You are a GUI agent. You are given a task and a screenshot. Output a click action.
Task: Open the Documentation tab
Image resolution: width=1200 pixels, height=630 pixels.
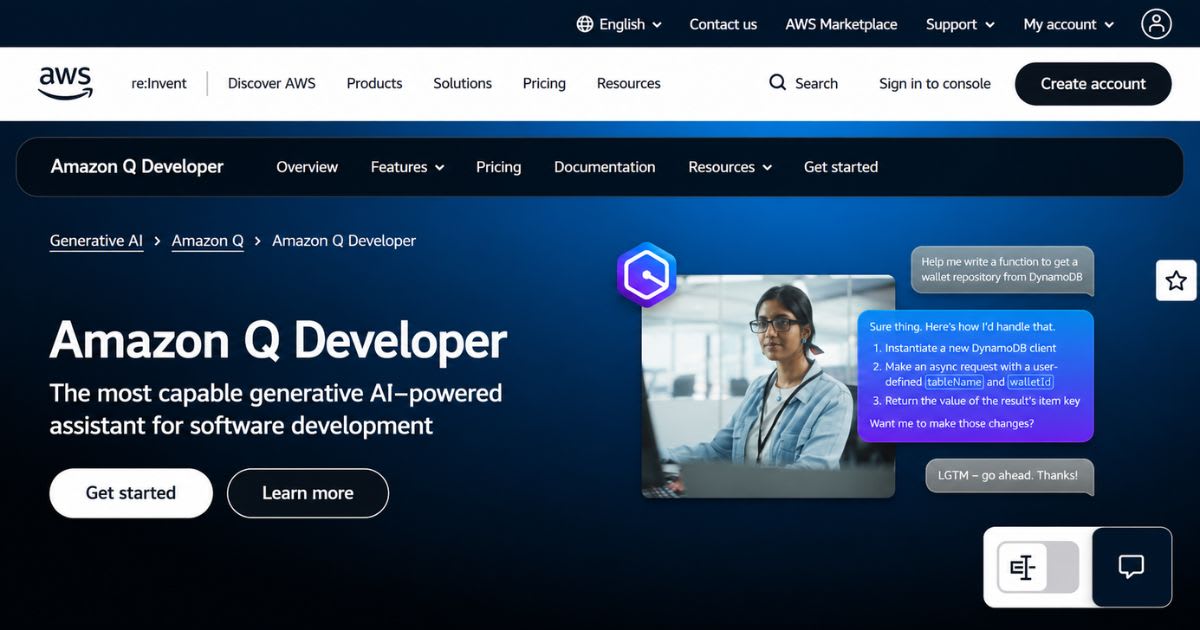[605, 167]
